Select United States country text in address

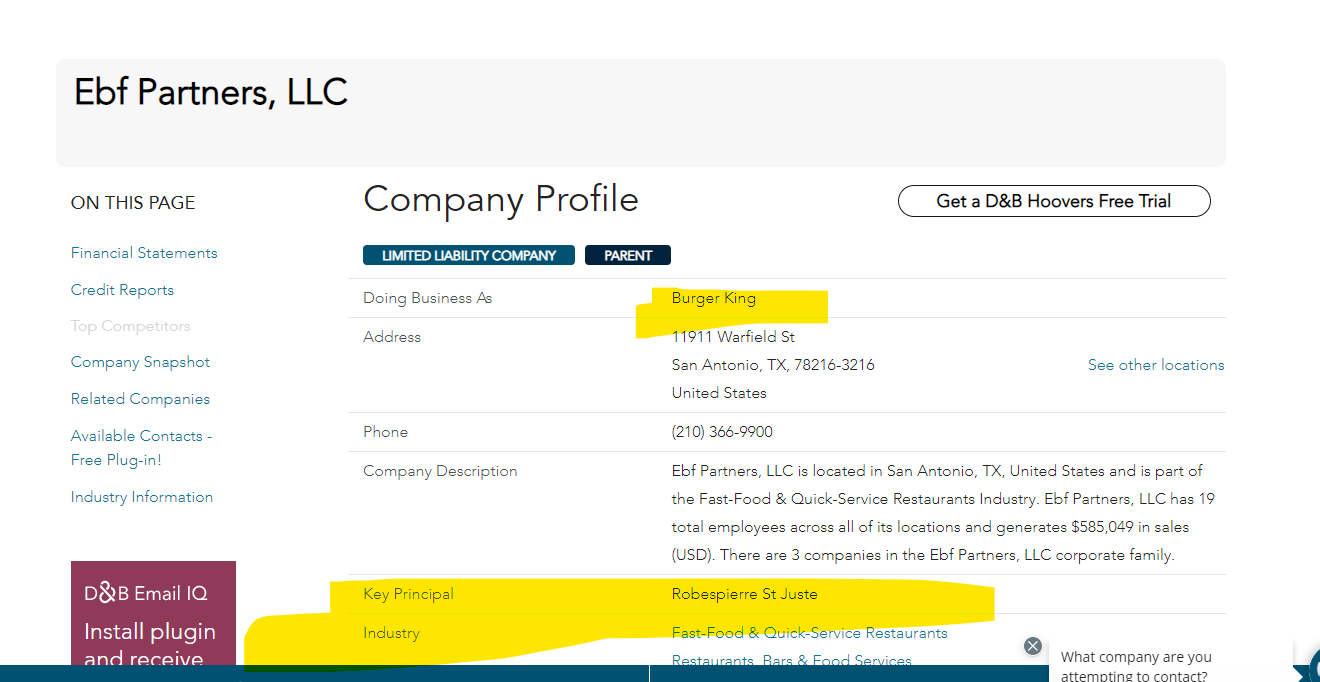pyautogui.click(x=719, y=393)
